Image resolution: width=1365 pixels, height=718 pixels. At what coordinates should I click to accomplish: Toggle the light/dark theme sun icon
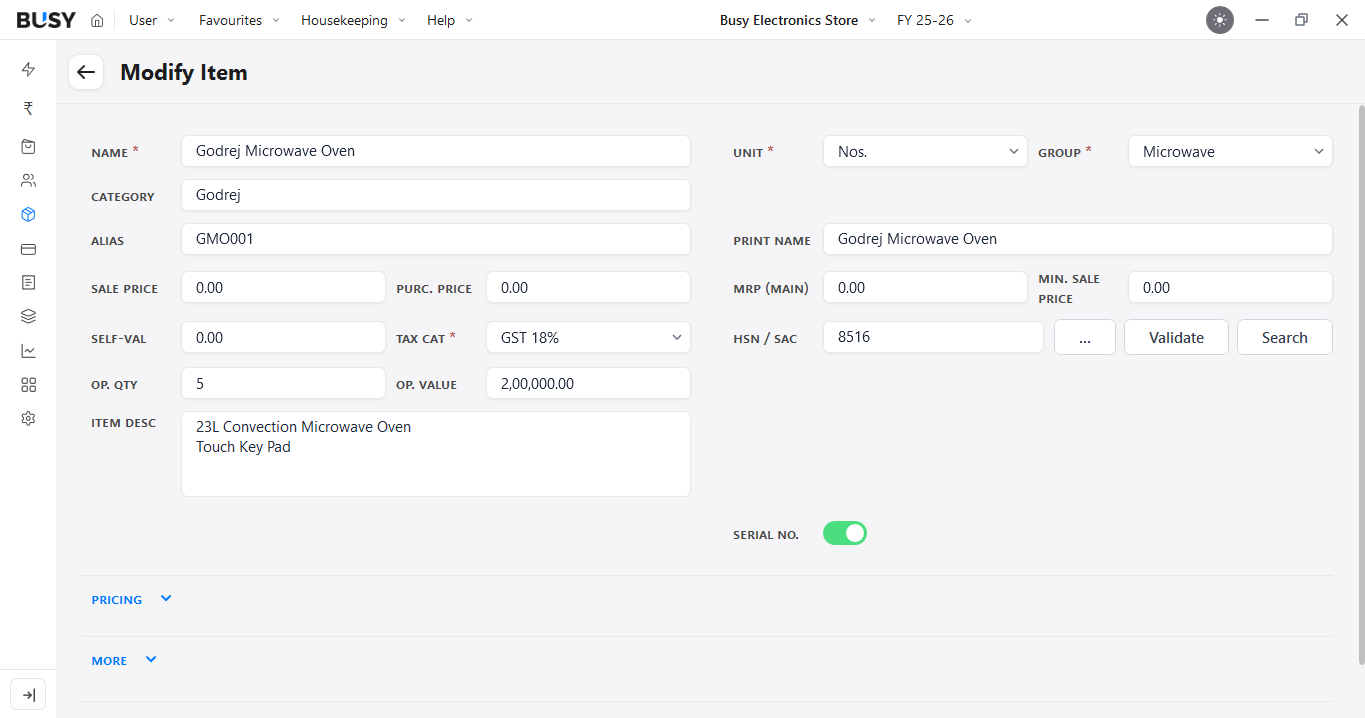pyautogui.click(x=1219, y=20)
